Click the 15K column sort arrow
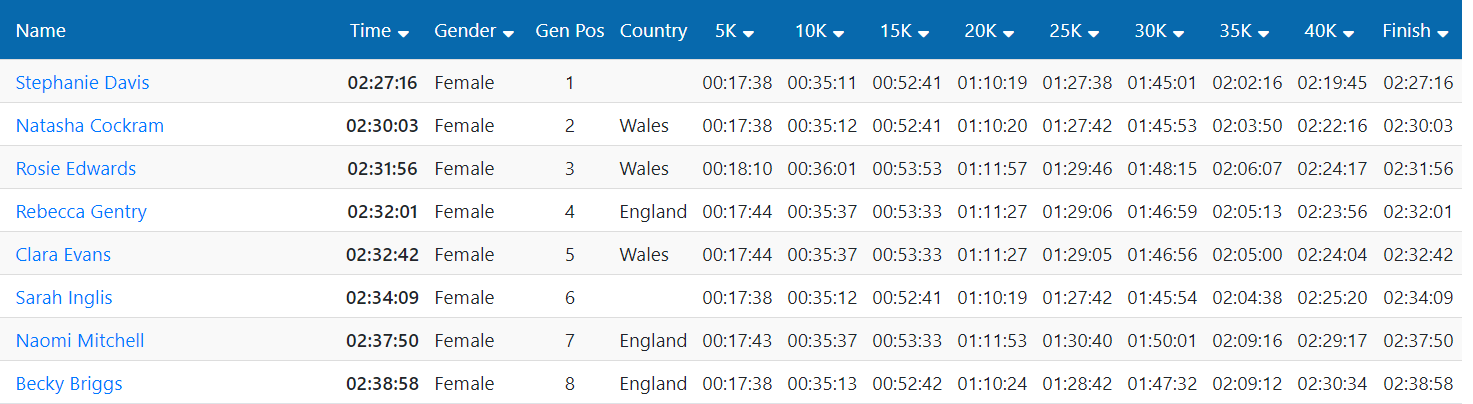This screenshot has width=1473, height=404. pyautogui.click(x=923, y=33)
